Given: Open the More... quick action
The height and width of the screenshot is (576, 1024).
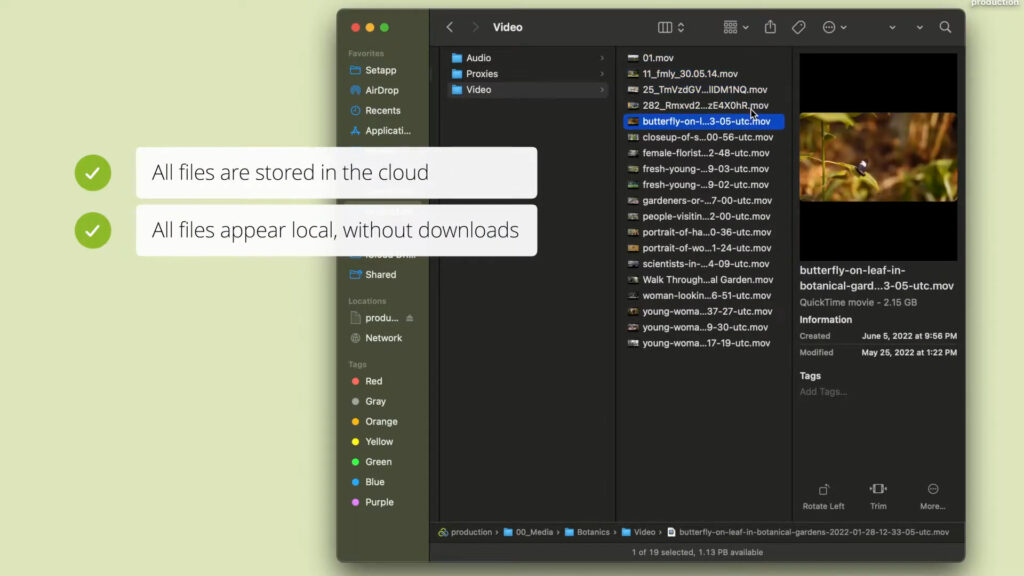Looking at the screenshot, I should pyautogui.click(x=931, y=492).
